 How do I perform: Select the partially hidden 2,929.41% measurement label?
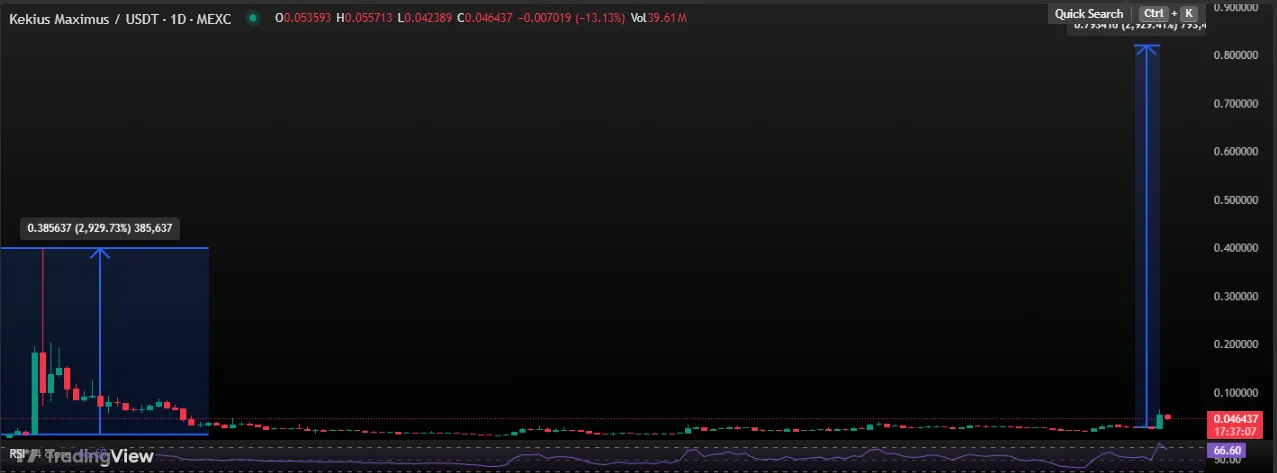pyautogui.click(x=1138, y=27)
